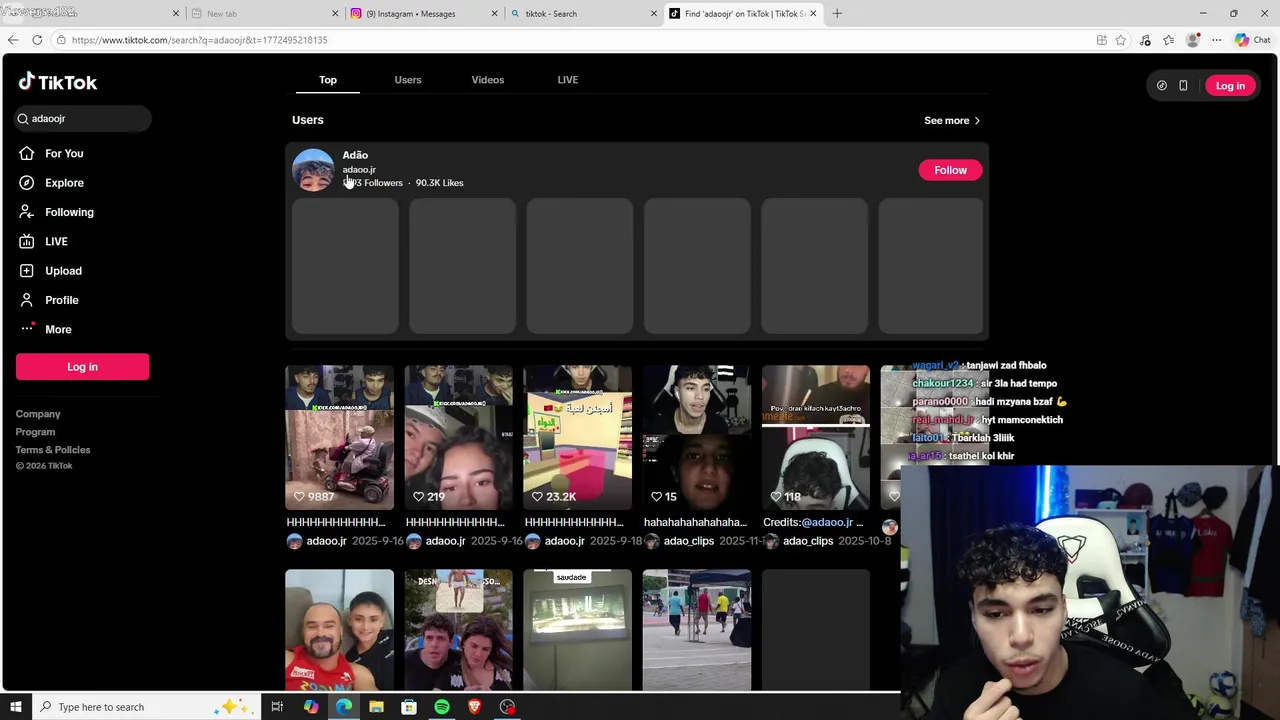
Task: Click the sidebar Log in button
Action: [82, 367]
